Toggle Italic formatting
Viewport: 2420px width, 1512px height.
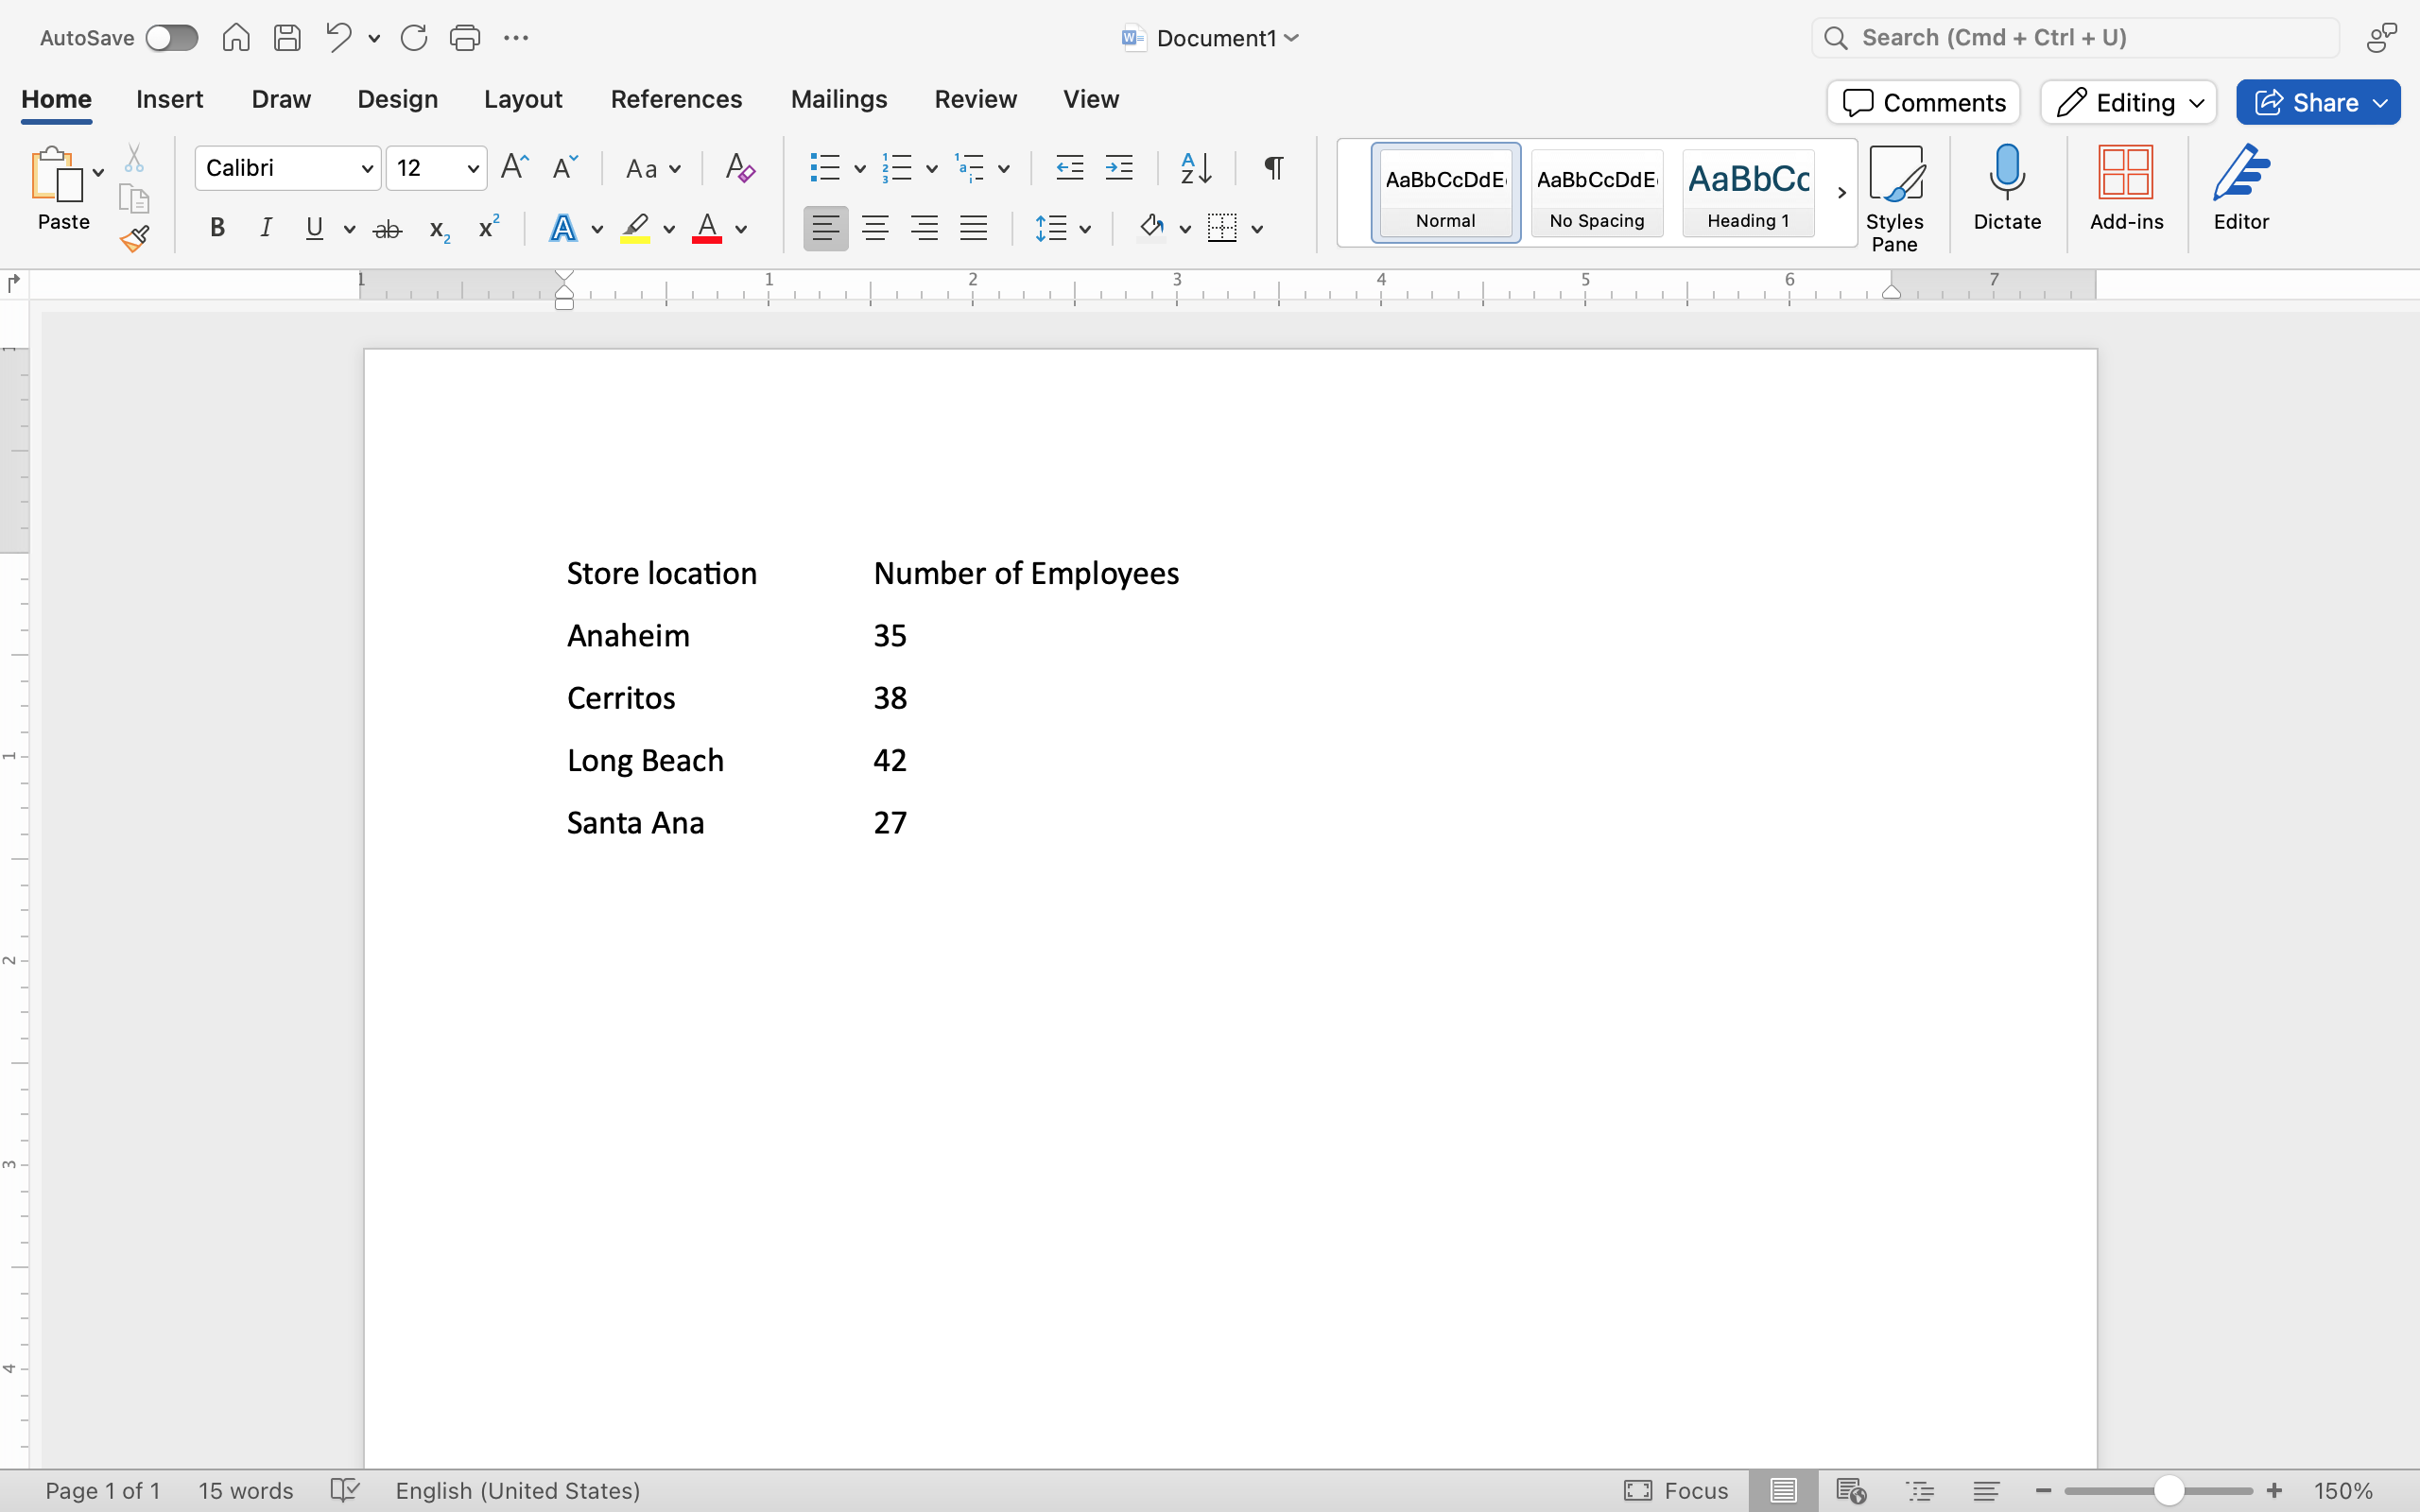tap(266, 228)
